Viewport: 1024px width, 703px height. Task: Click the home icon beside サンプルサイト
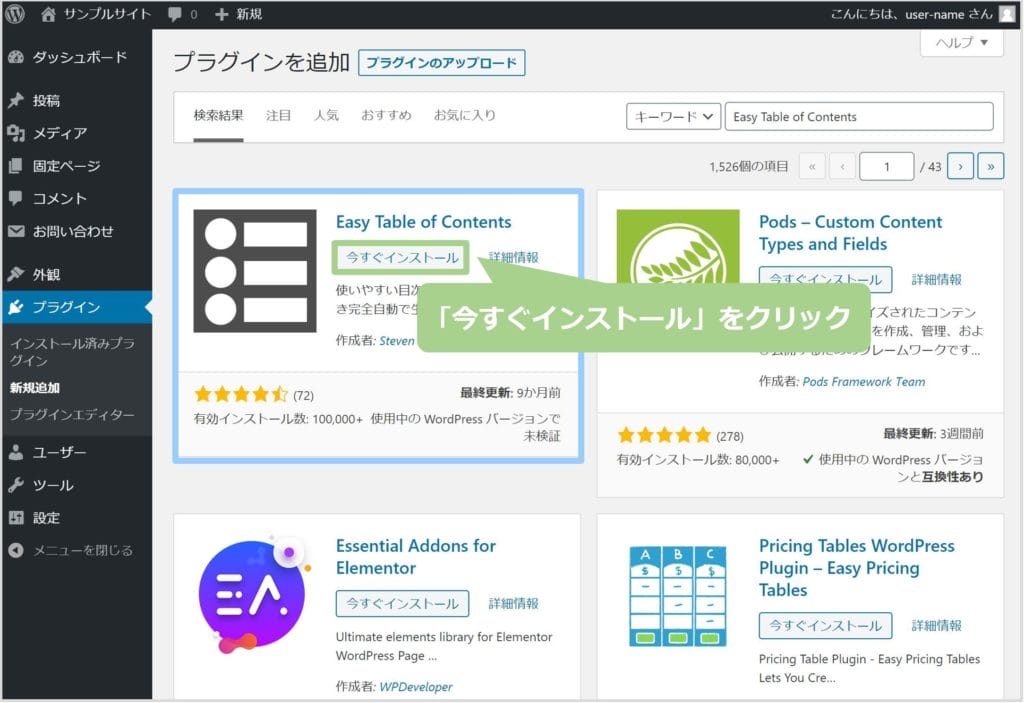coord(48,14)
